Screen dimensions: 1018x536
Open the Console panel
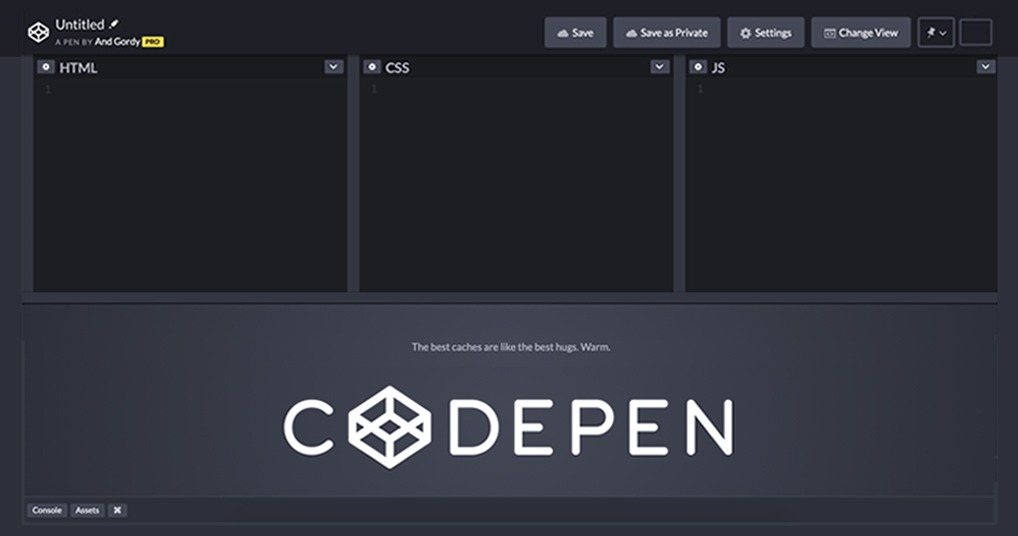coord(47,510)
